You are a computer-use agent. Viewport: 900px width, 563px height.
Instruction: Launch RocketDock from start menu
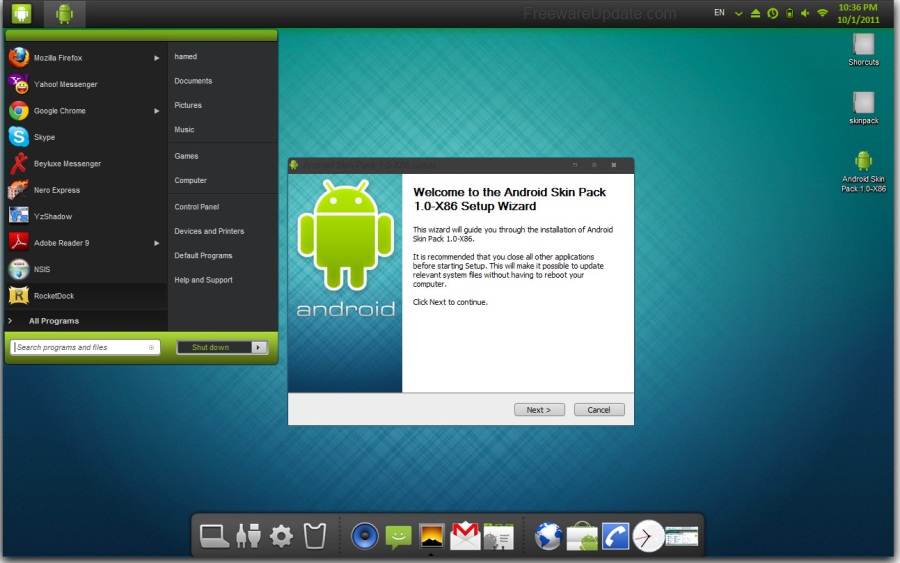84,296
